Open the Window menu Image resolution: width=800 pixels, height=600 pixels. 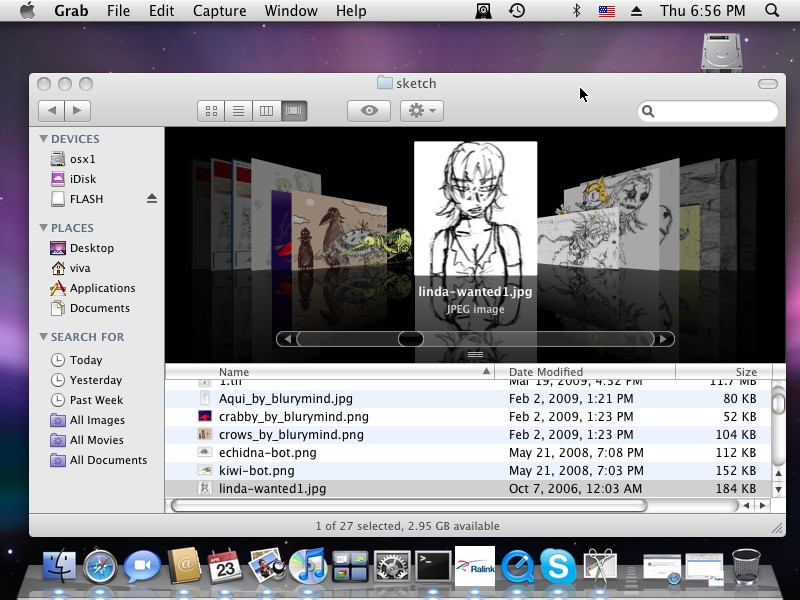(x=291, y=11)
